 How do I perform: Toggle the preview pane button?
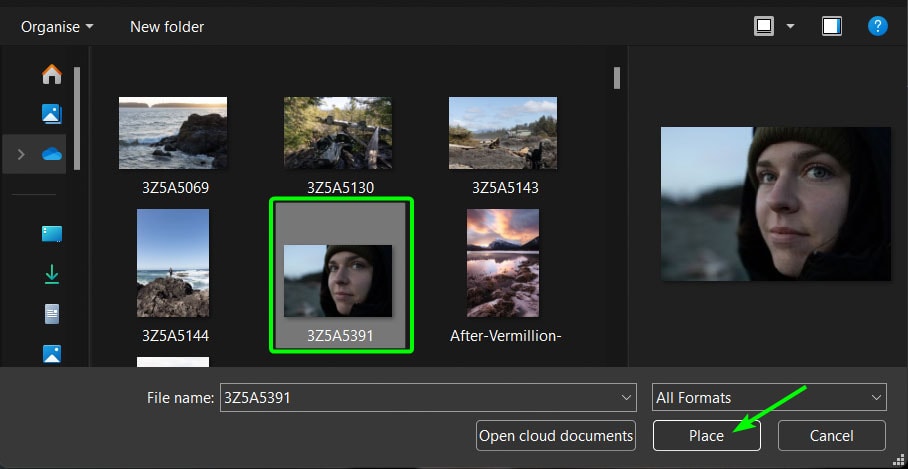pyautogui.click(x=832, y=27)
